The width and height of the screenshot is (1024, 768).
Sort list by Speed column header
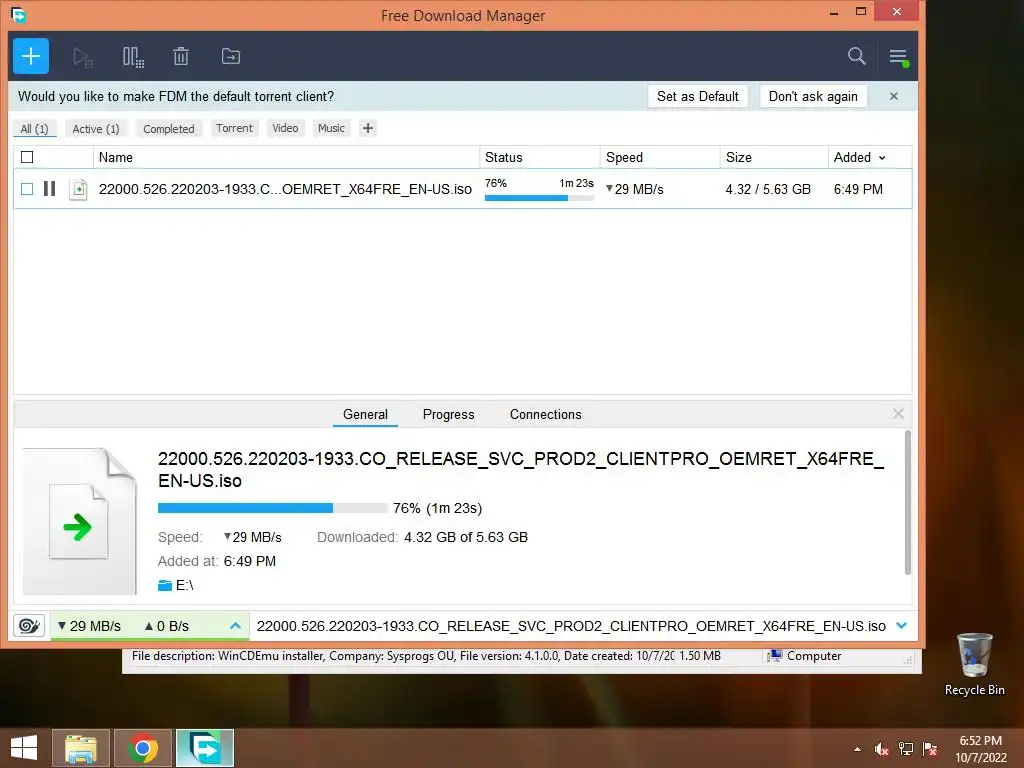(x=660, y=157)
